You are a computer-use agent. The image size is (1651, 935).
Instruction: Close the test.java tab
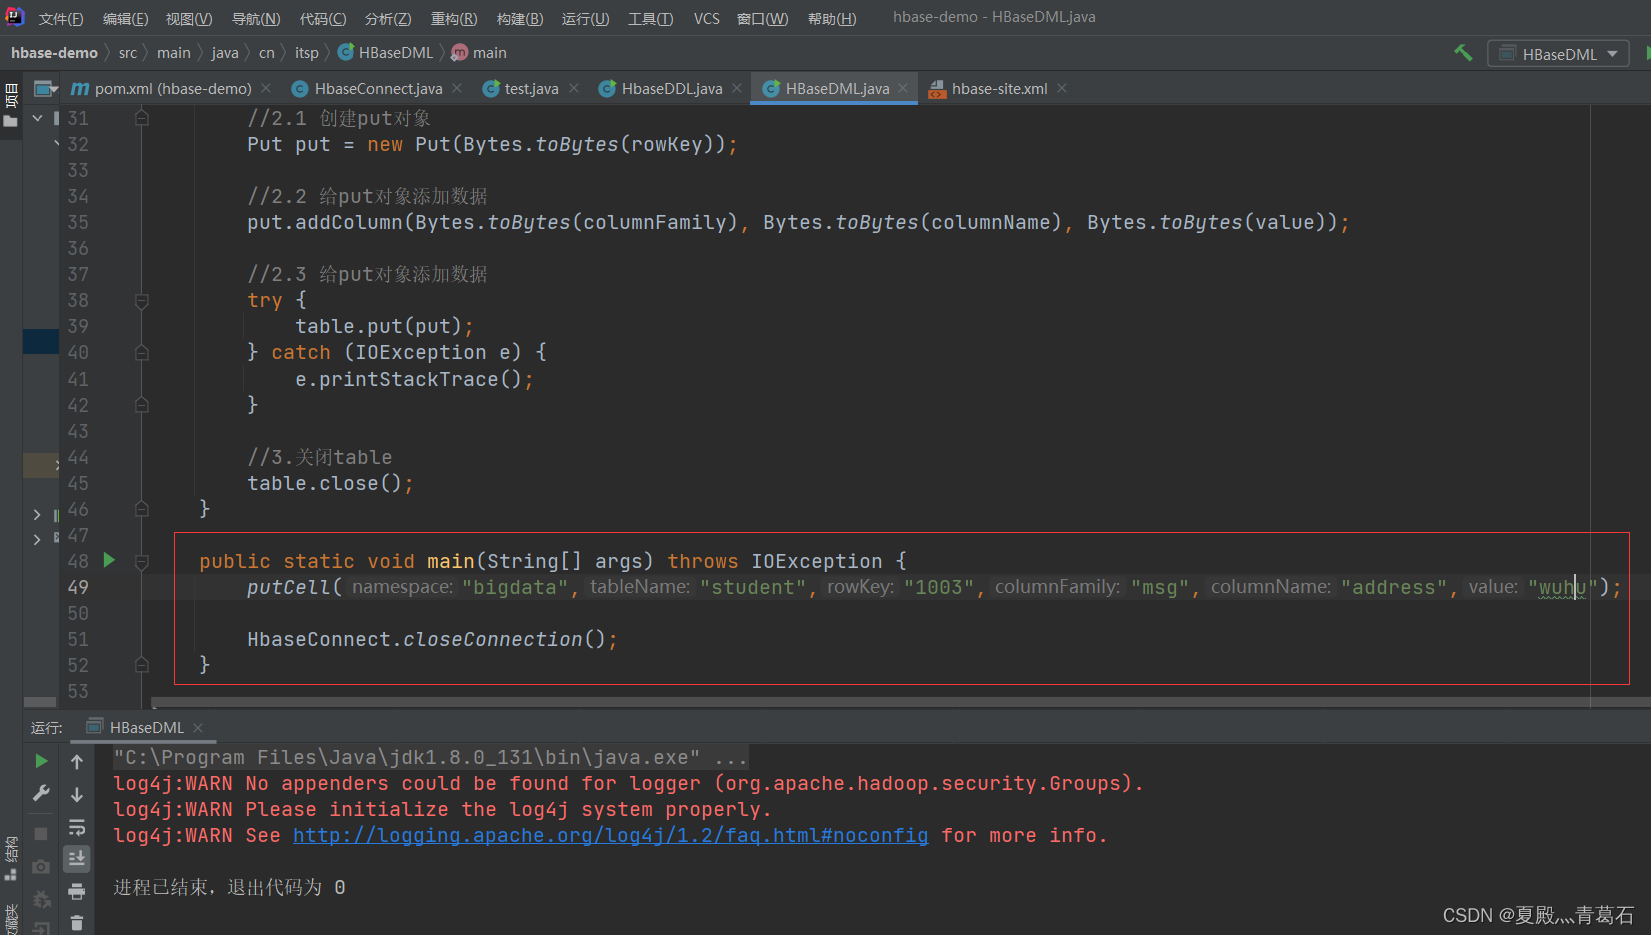tap(574, 88)
